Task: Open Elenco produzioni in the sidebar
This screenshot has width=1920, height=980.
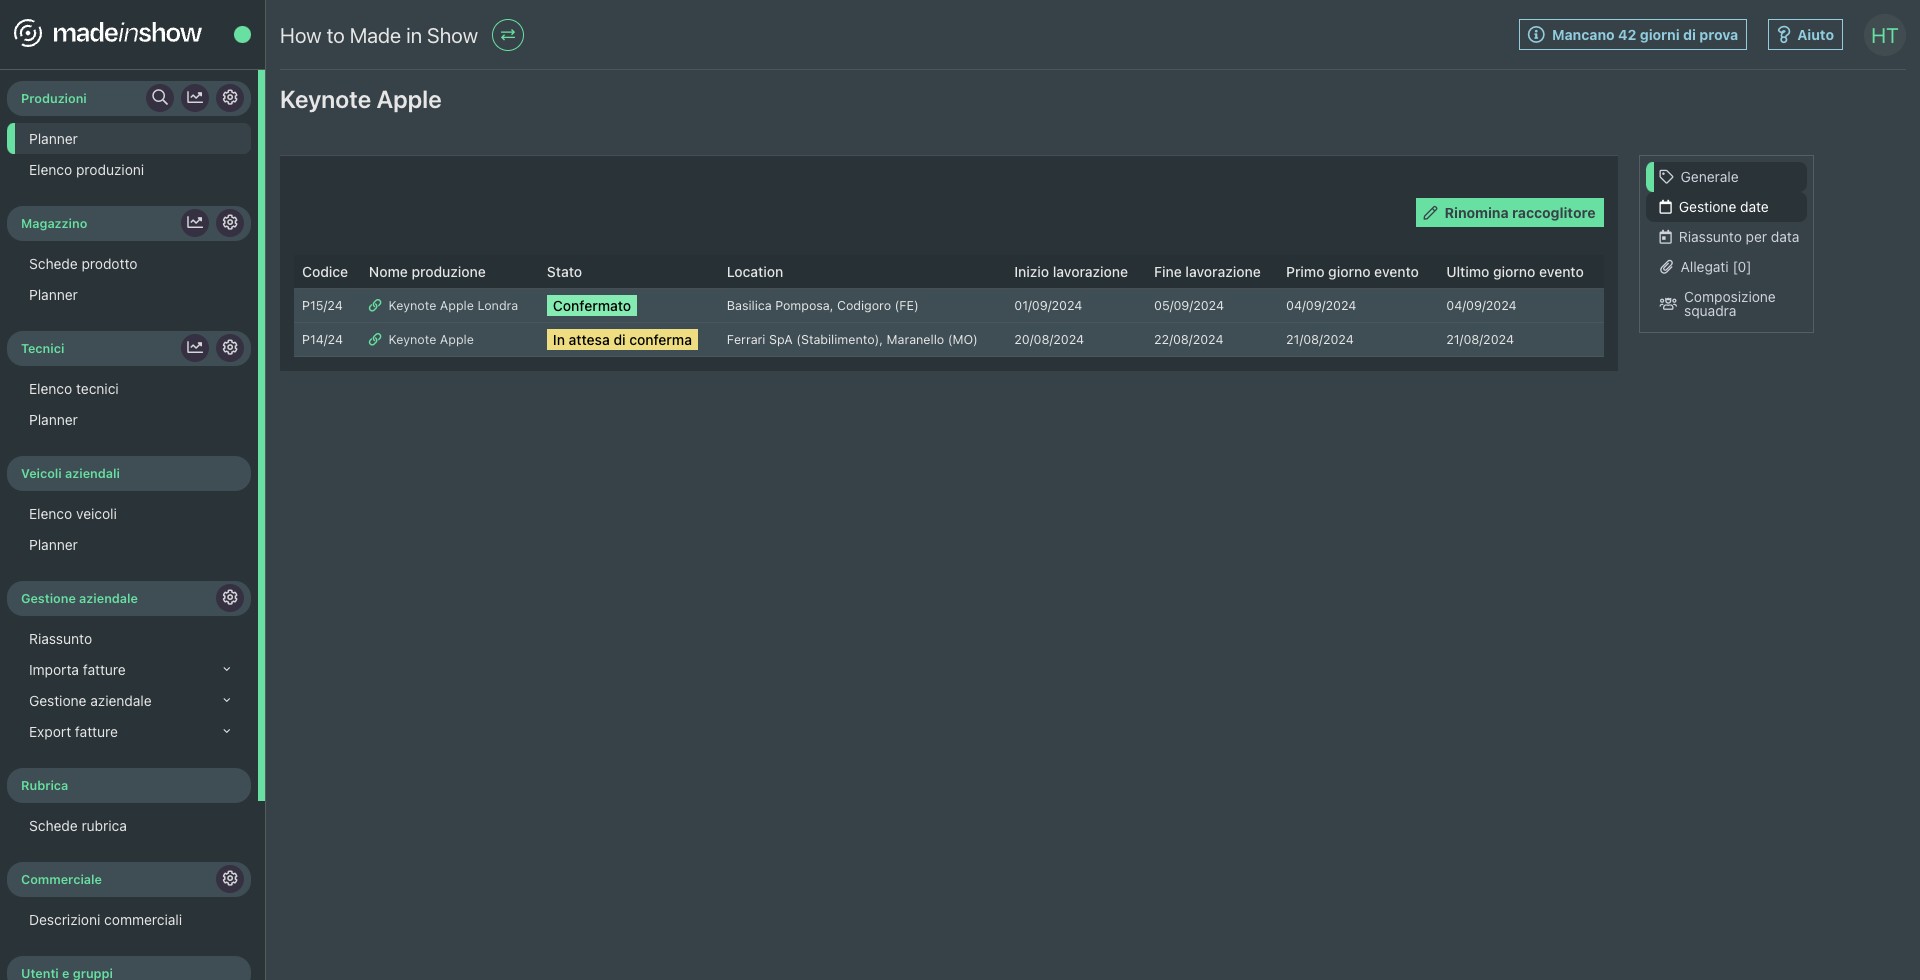Action: click(x=129, y=170)
